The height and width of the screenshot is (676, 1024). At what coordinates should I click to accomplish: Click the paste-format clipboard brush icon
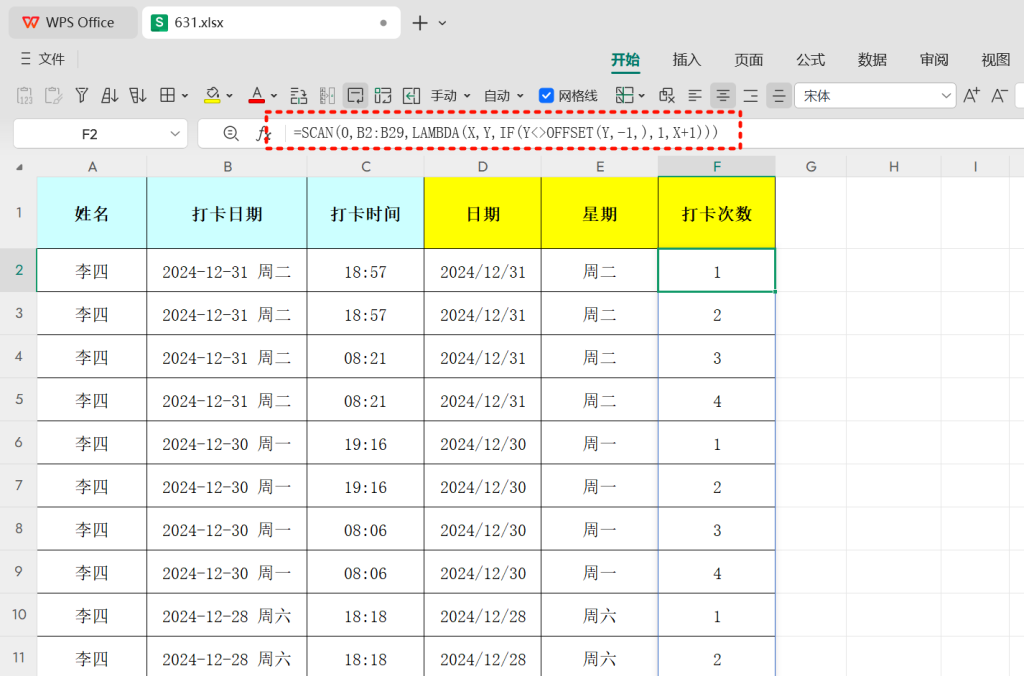pos(53,96)
